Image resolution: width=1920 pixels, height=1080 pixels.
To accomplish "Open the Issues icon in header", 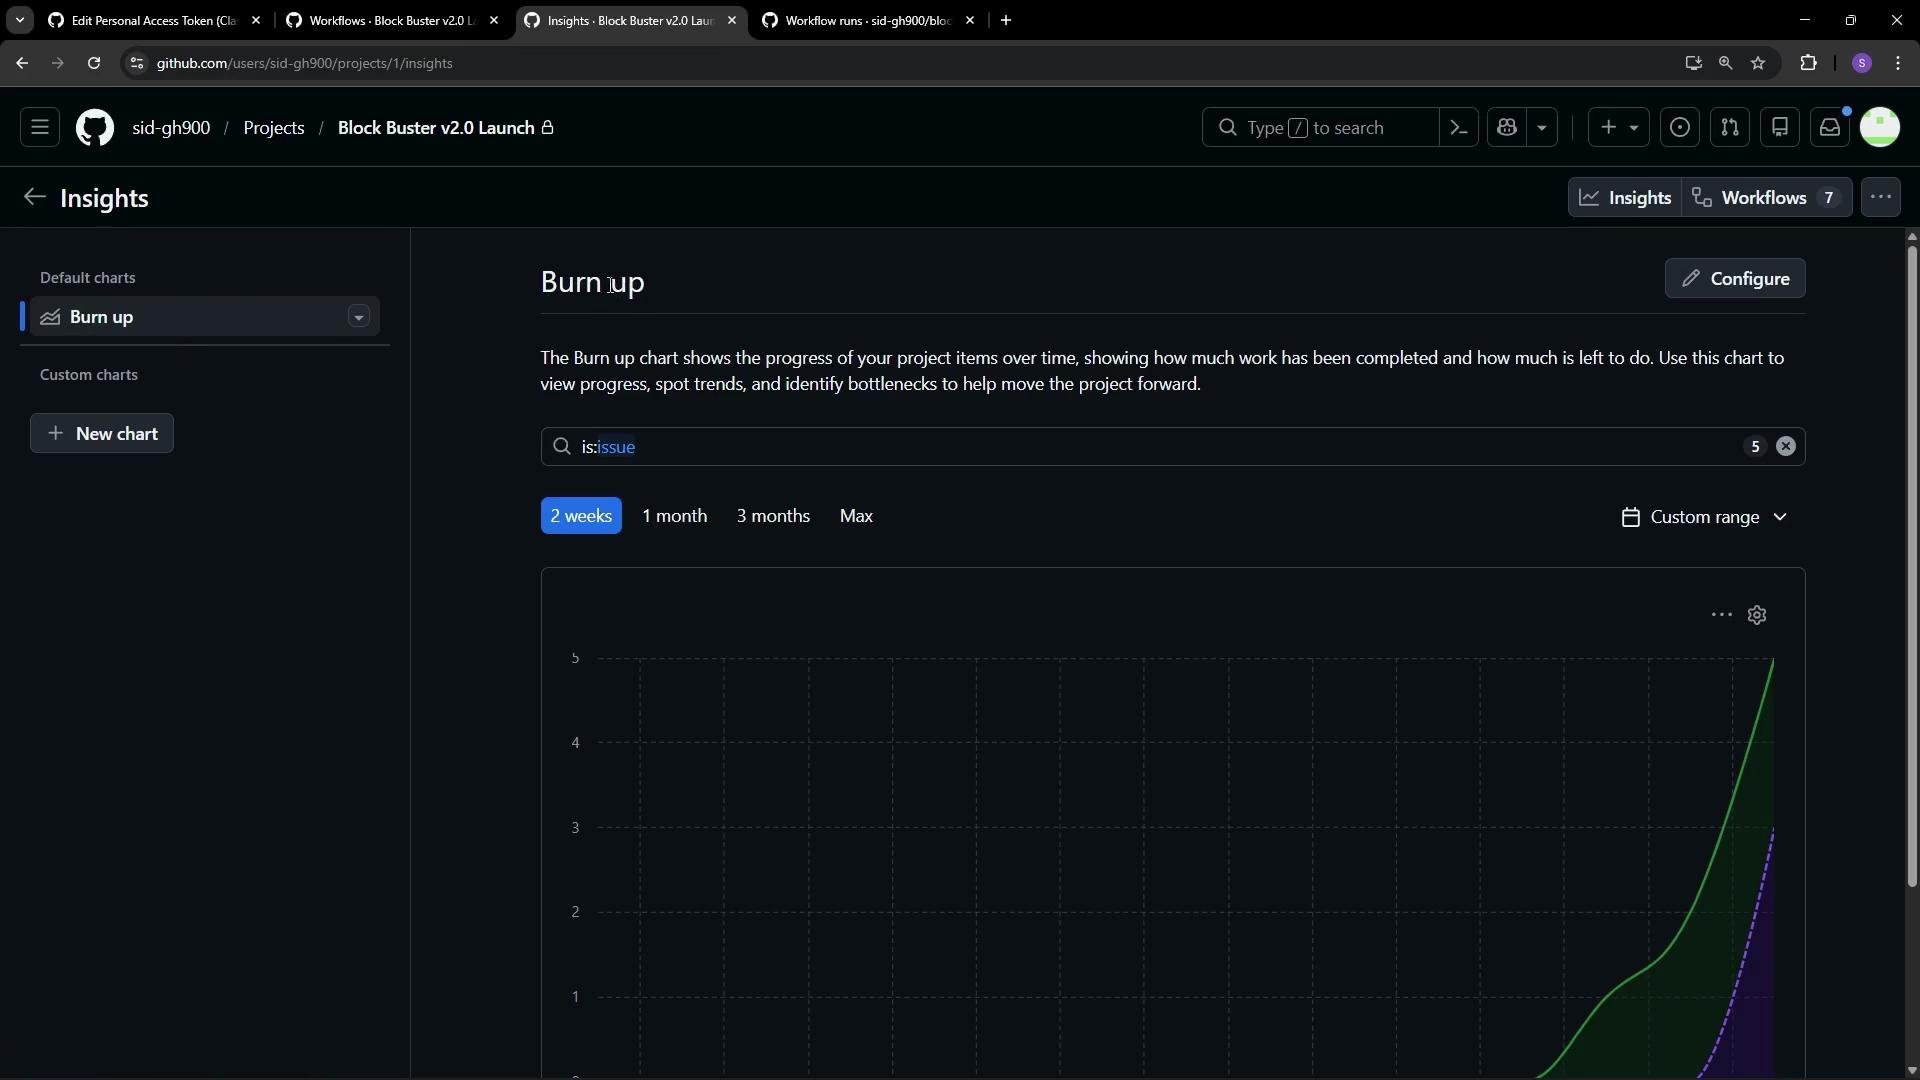I will (x=1680, y=128).
